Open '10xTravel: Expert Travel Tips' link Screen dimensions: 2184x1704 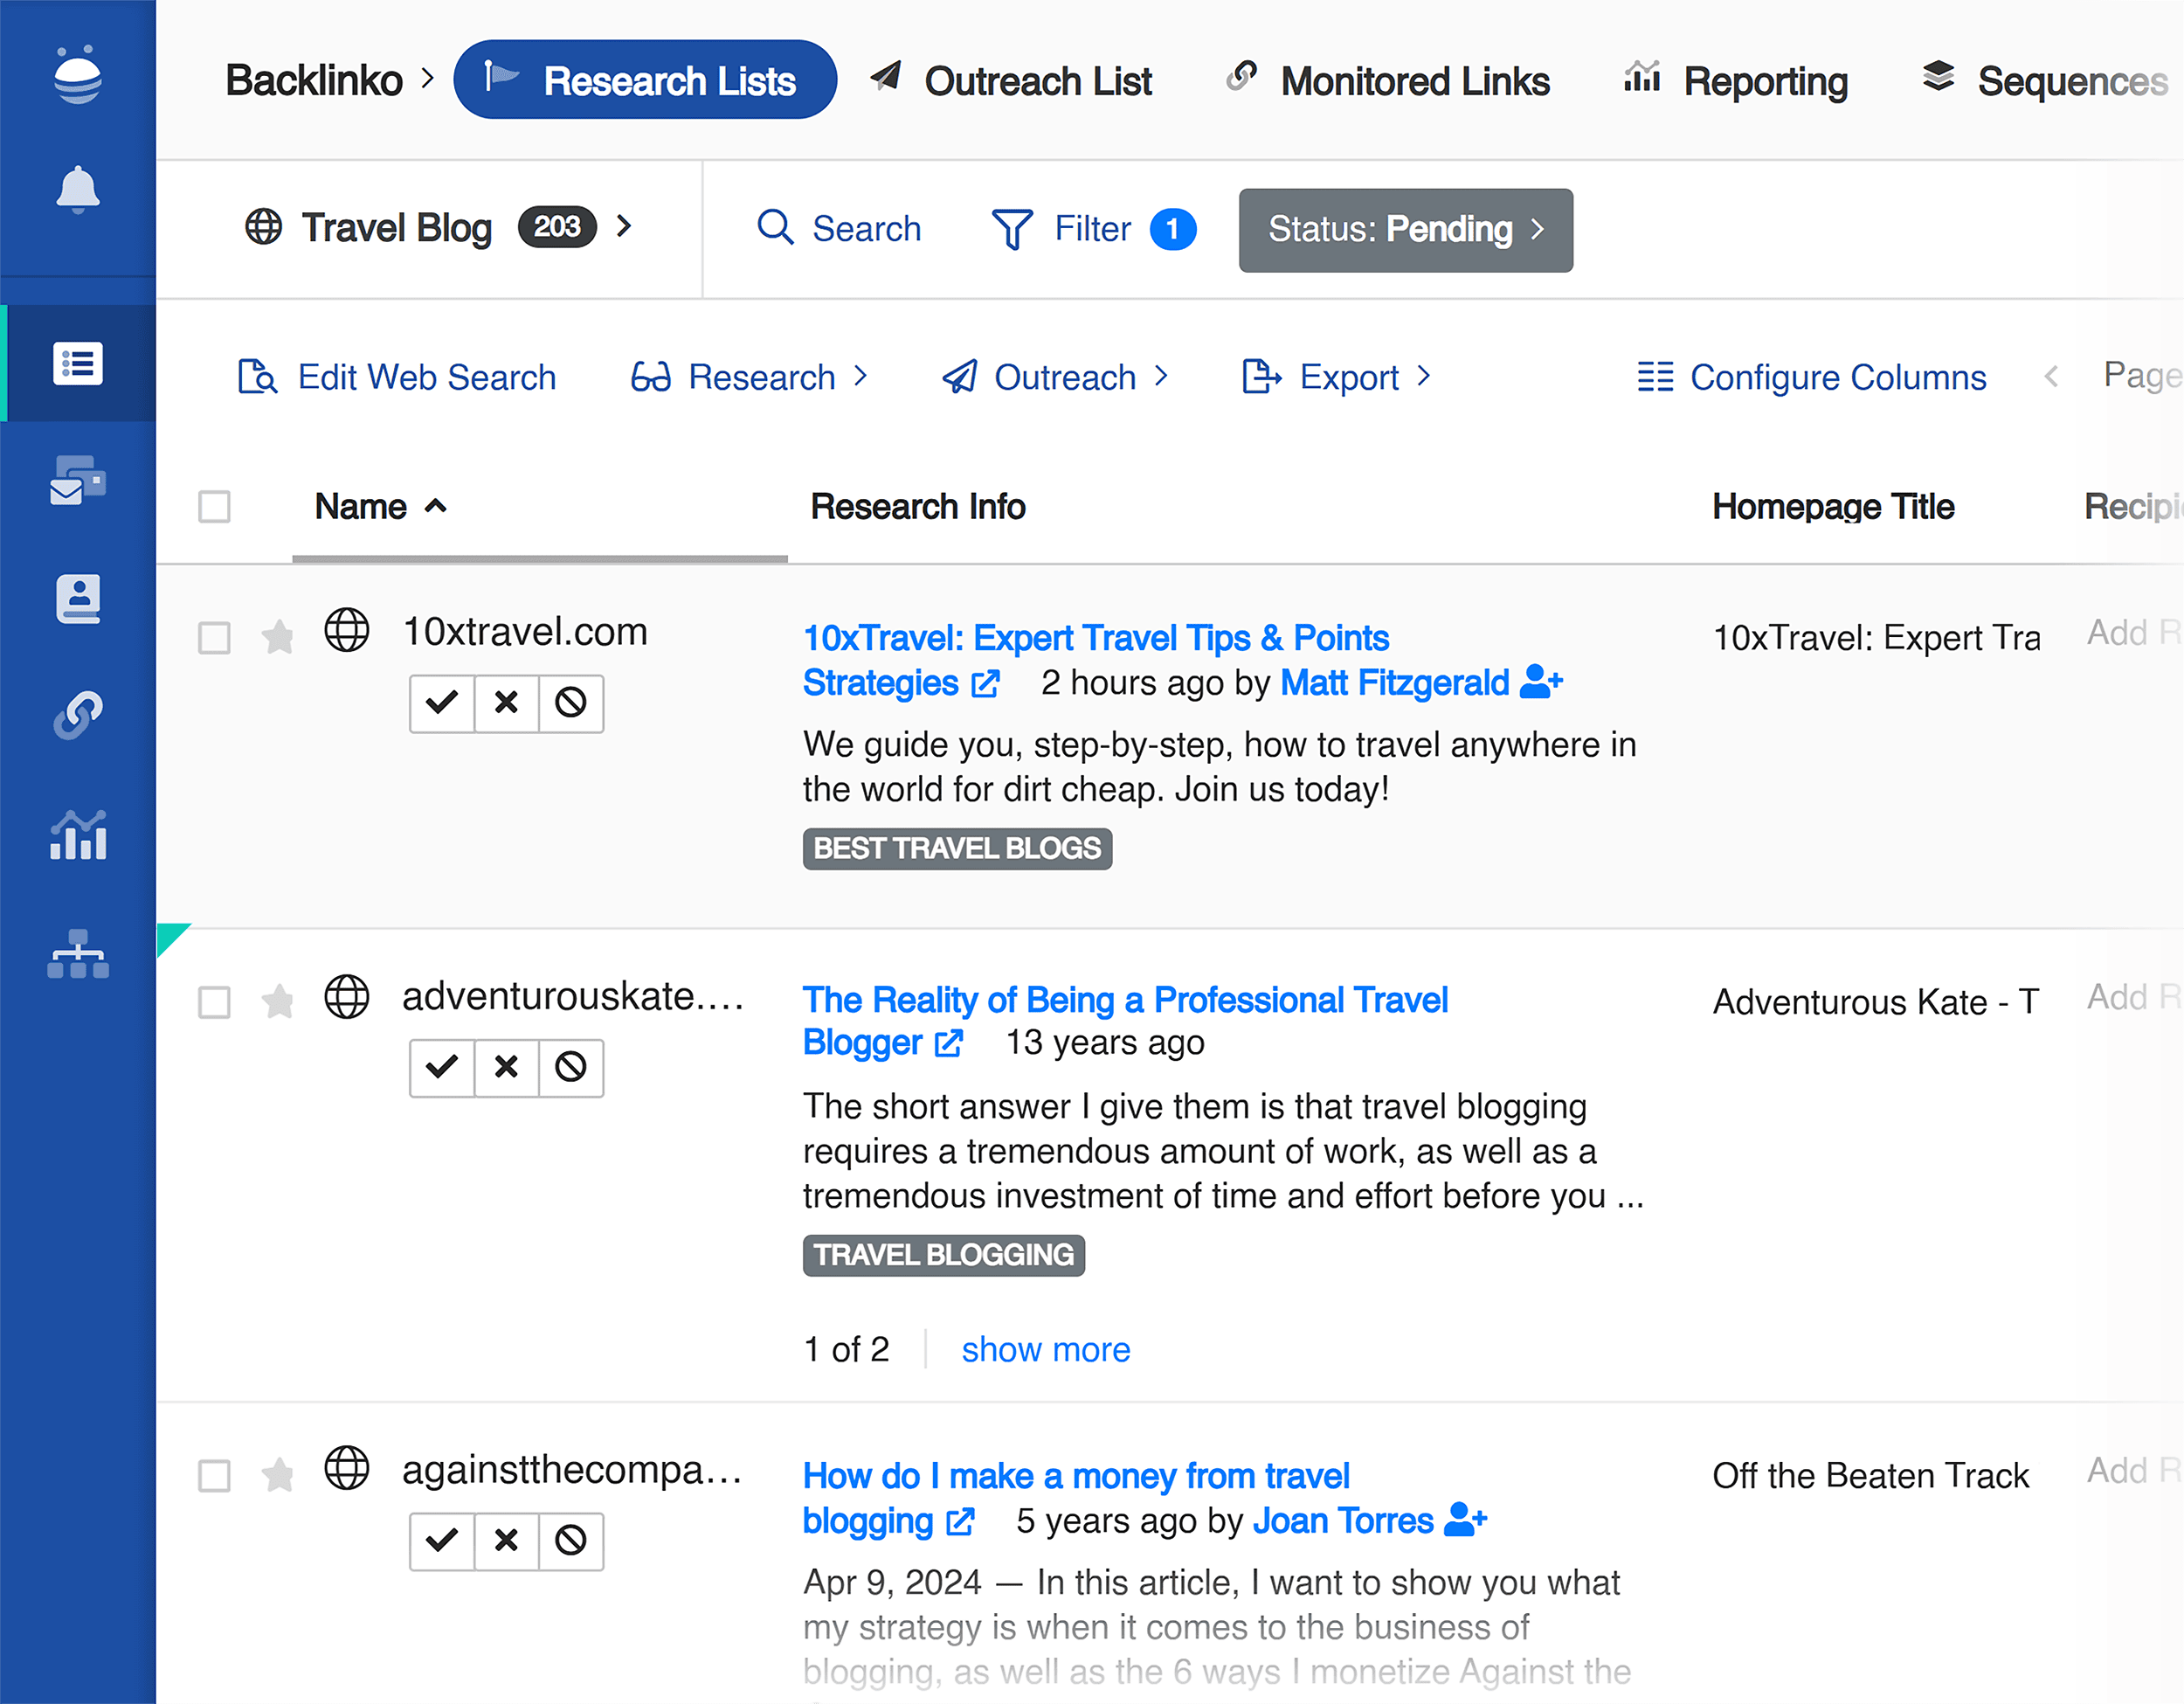click(x=1096, y=660)
